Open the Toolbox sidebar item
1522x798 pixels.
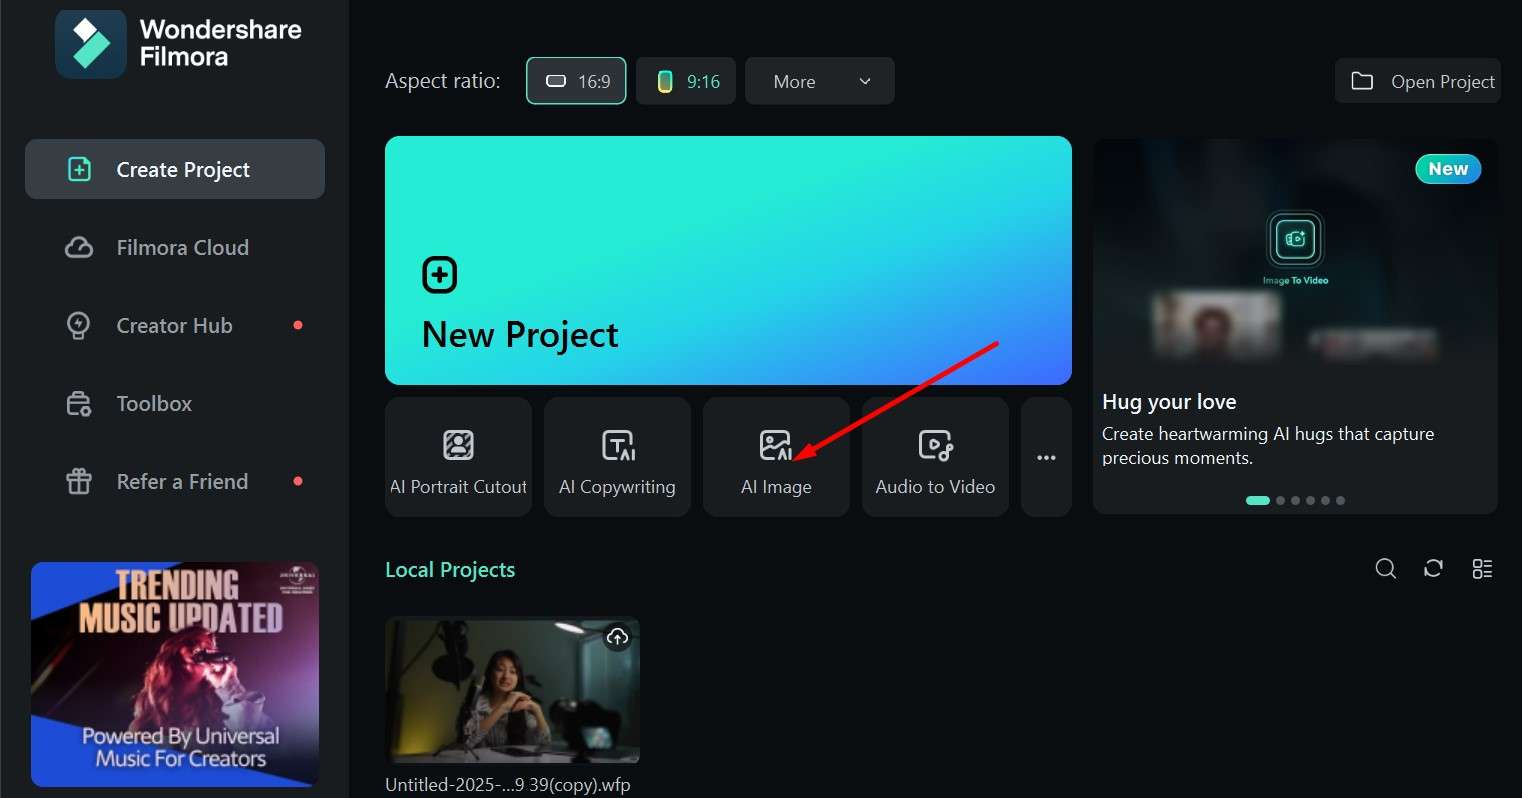[175, 403]
